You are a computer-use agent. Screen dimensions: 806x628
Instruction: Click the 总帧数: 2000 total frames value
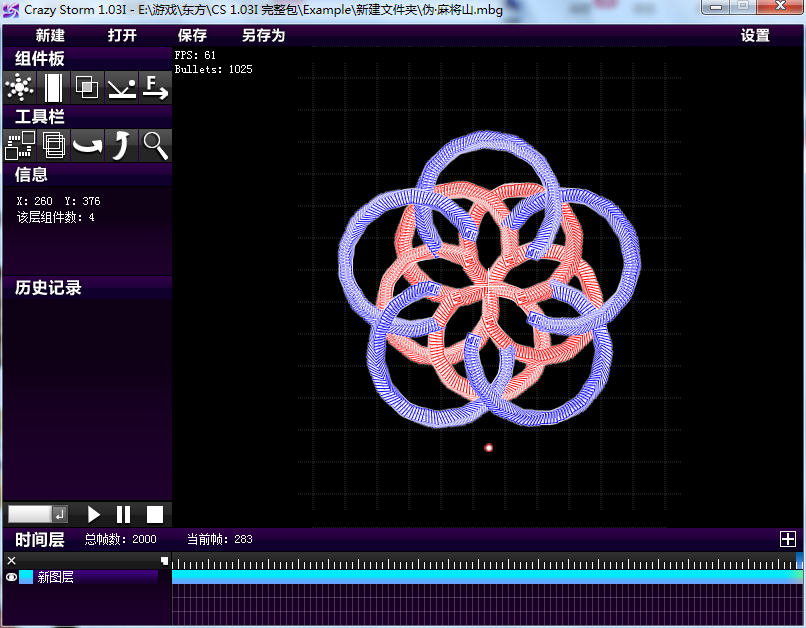pyautogui.click(x=120, y=539)
